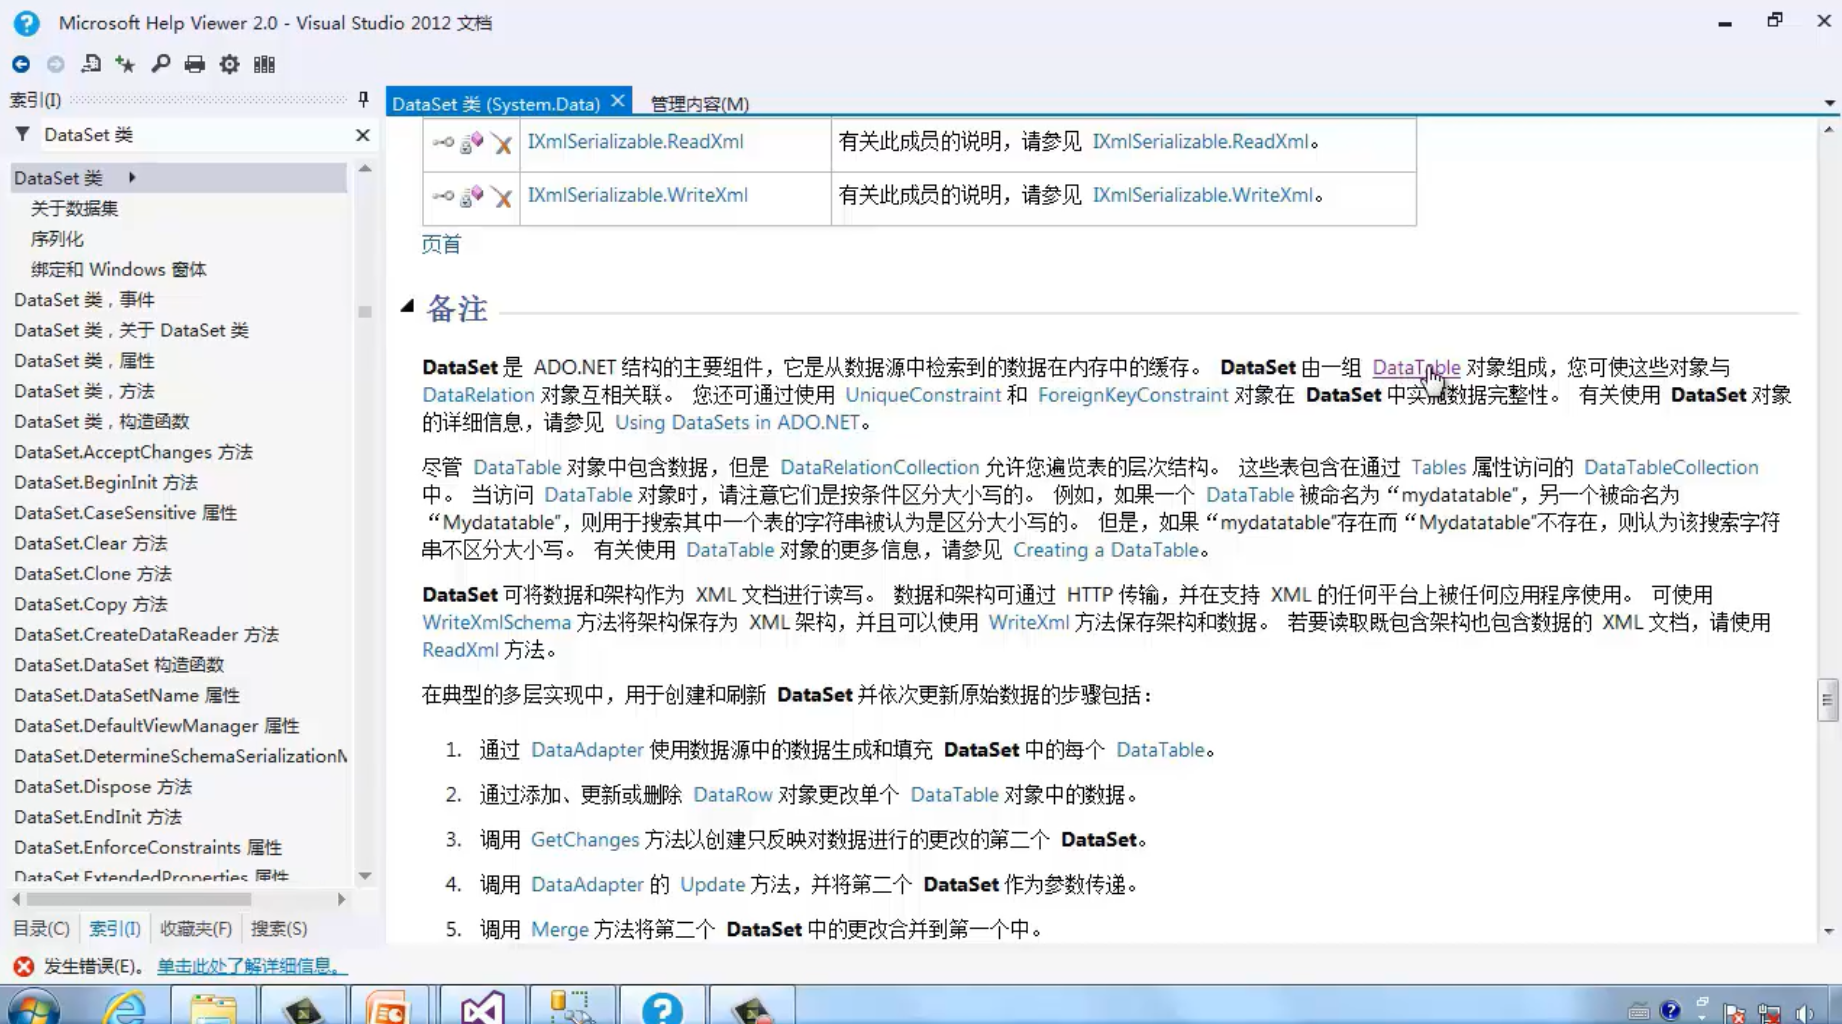The image size is (1842, 1024).
Task: Switch to 管理内容(M) tab
Action: coord(699,103)
